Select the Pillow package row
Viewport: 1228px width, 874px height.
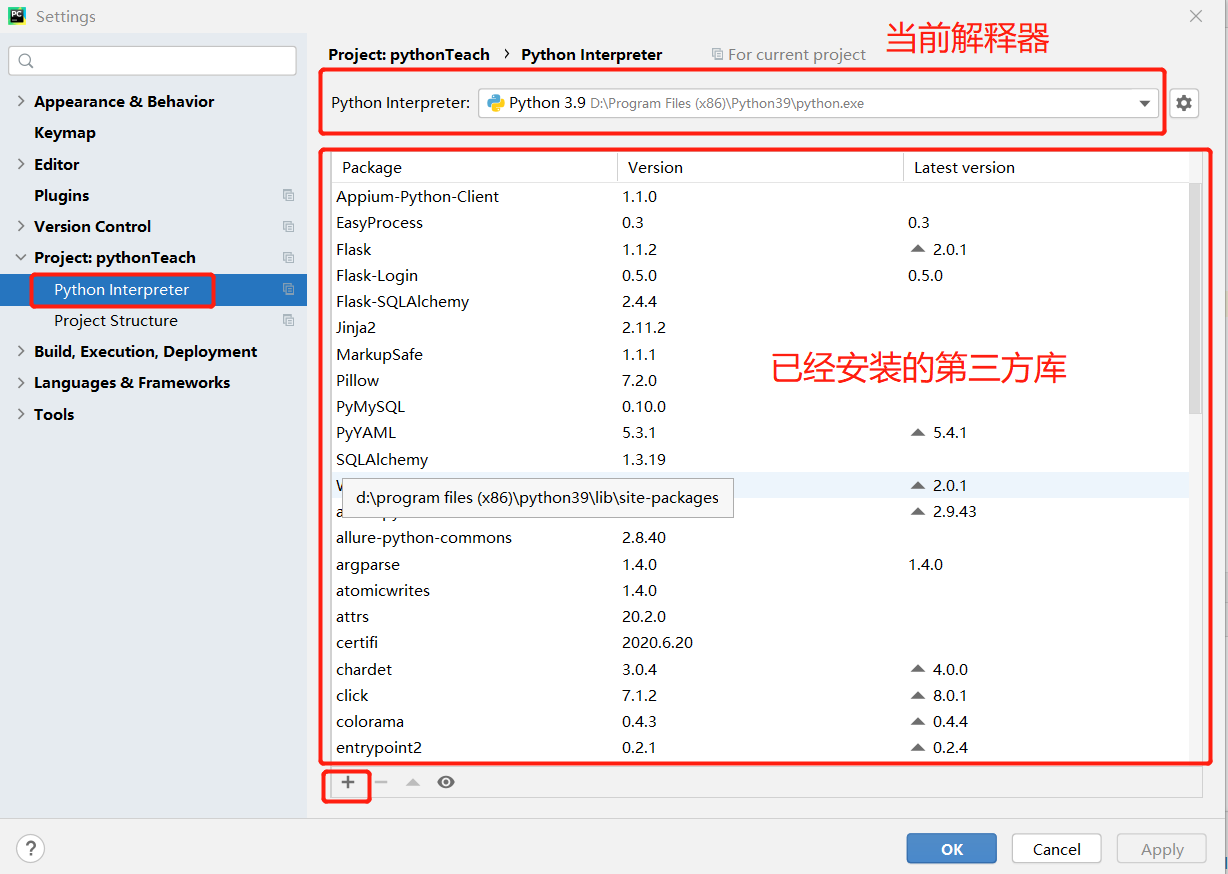pos(760,380)
